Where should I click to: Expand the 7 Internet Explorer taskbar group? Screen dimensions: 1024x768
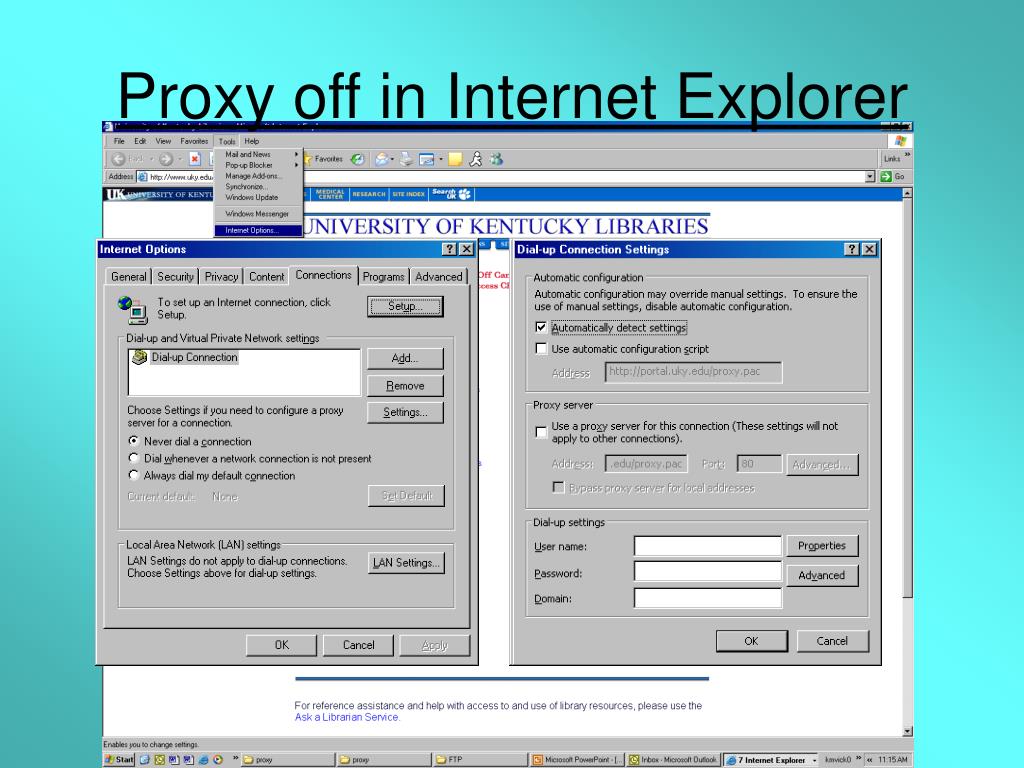point(814,760)
